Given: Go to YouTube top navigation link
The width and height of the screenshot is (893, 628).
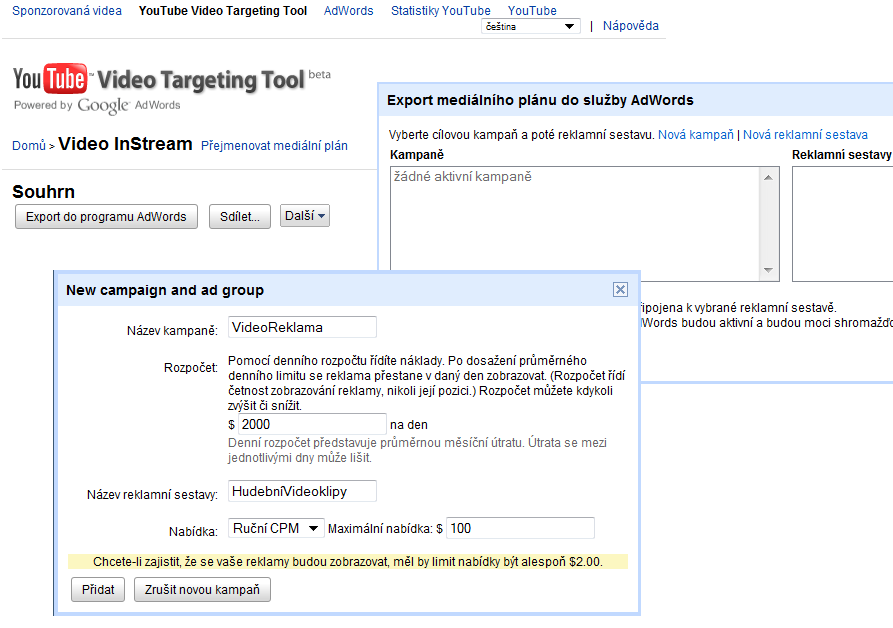Looking at the screenshot, I should 532,11.
